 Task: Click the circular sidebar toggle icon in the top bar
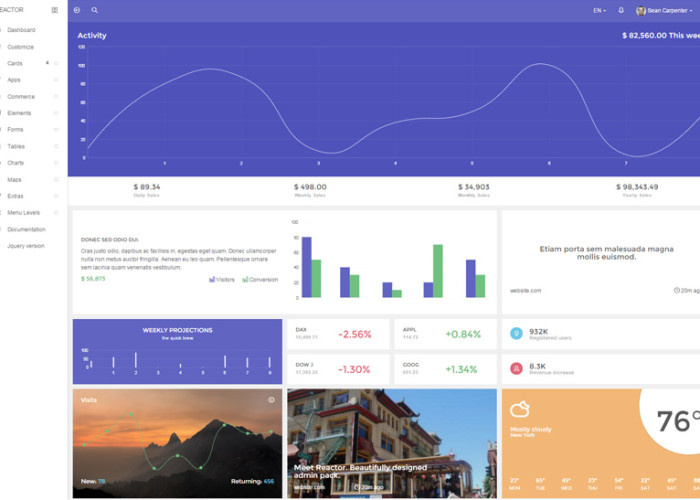(x=77, y=10)
